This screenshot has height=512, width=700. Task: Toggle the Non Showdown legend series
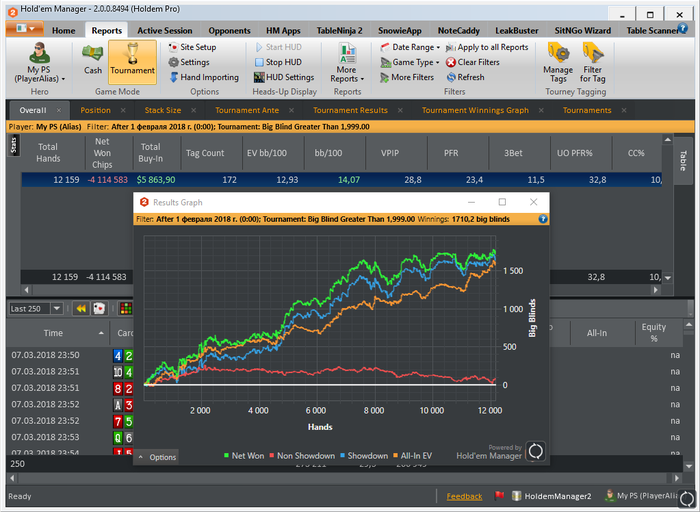302,456
